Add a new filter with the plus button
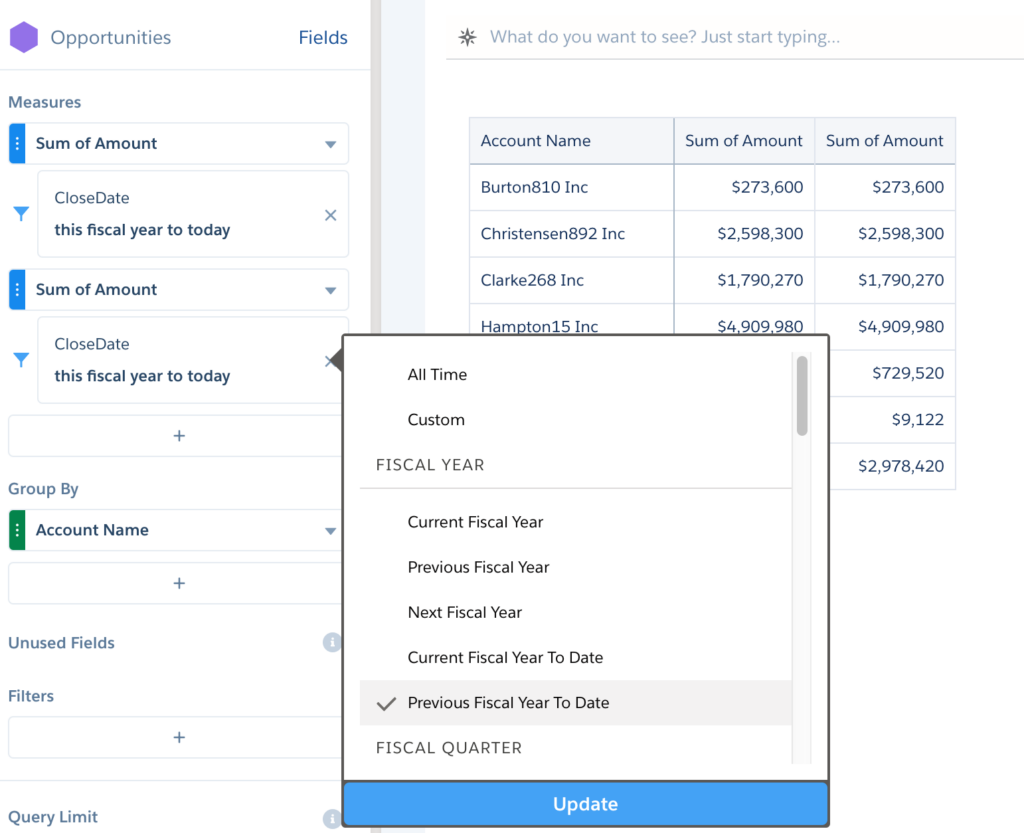This screenshot has height=833, width=1024. coord(179,738)
